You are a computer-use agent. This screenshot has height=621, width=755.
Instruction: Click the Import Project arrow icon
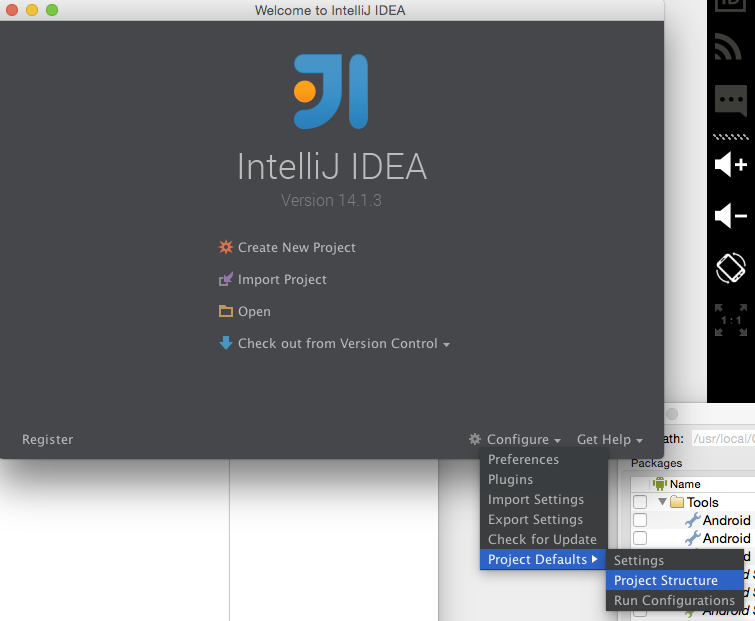(x=225, y=279)
